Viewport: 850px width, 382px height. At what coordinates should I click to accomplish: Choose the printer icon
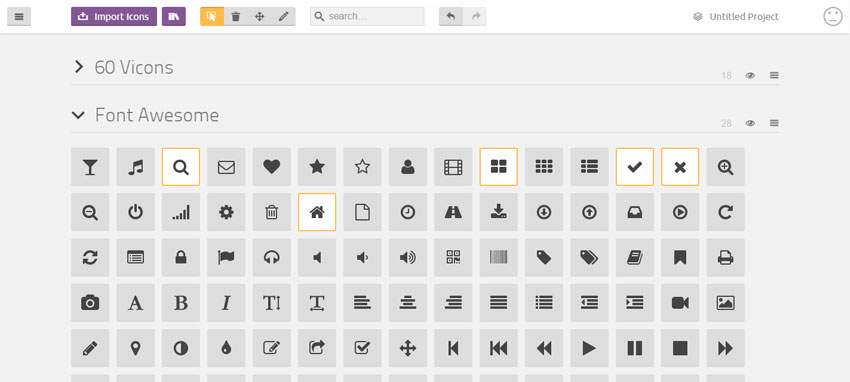(x=725, y=257)
